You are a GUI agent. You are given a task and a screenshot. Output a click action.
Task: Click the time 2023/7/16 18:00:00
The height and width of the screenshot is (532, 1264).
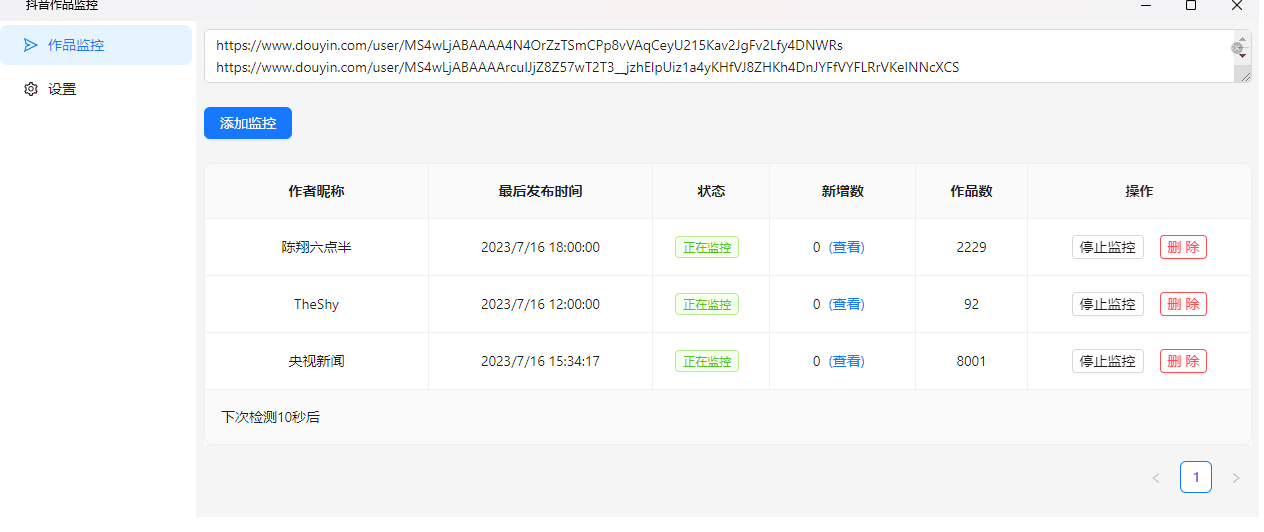(541, 247)
